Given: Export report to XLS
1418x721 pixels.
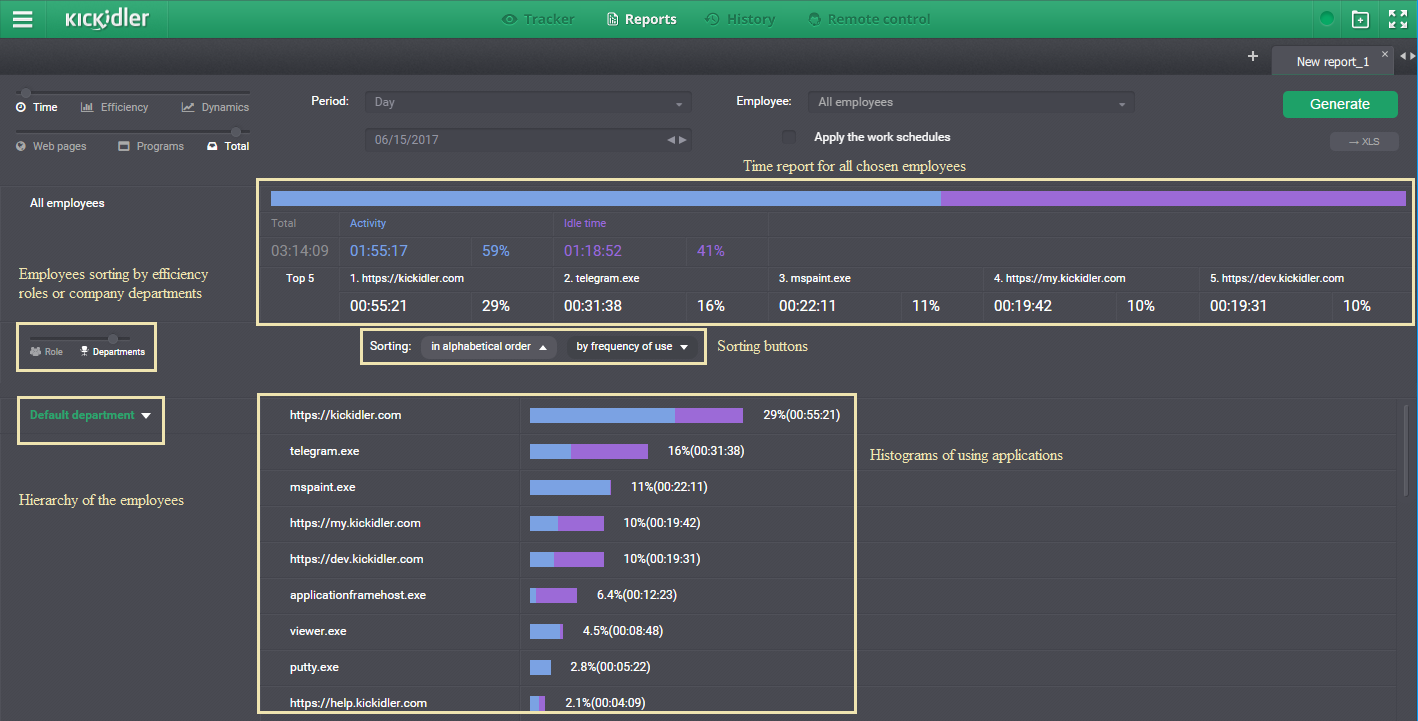Looking at the screenshot, I should 1364,142.
